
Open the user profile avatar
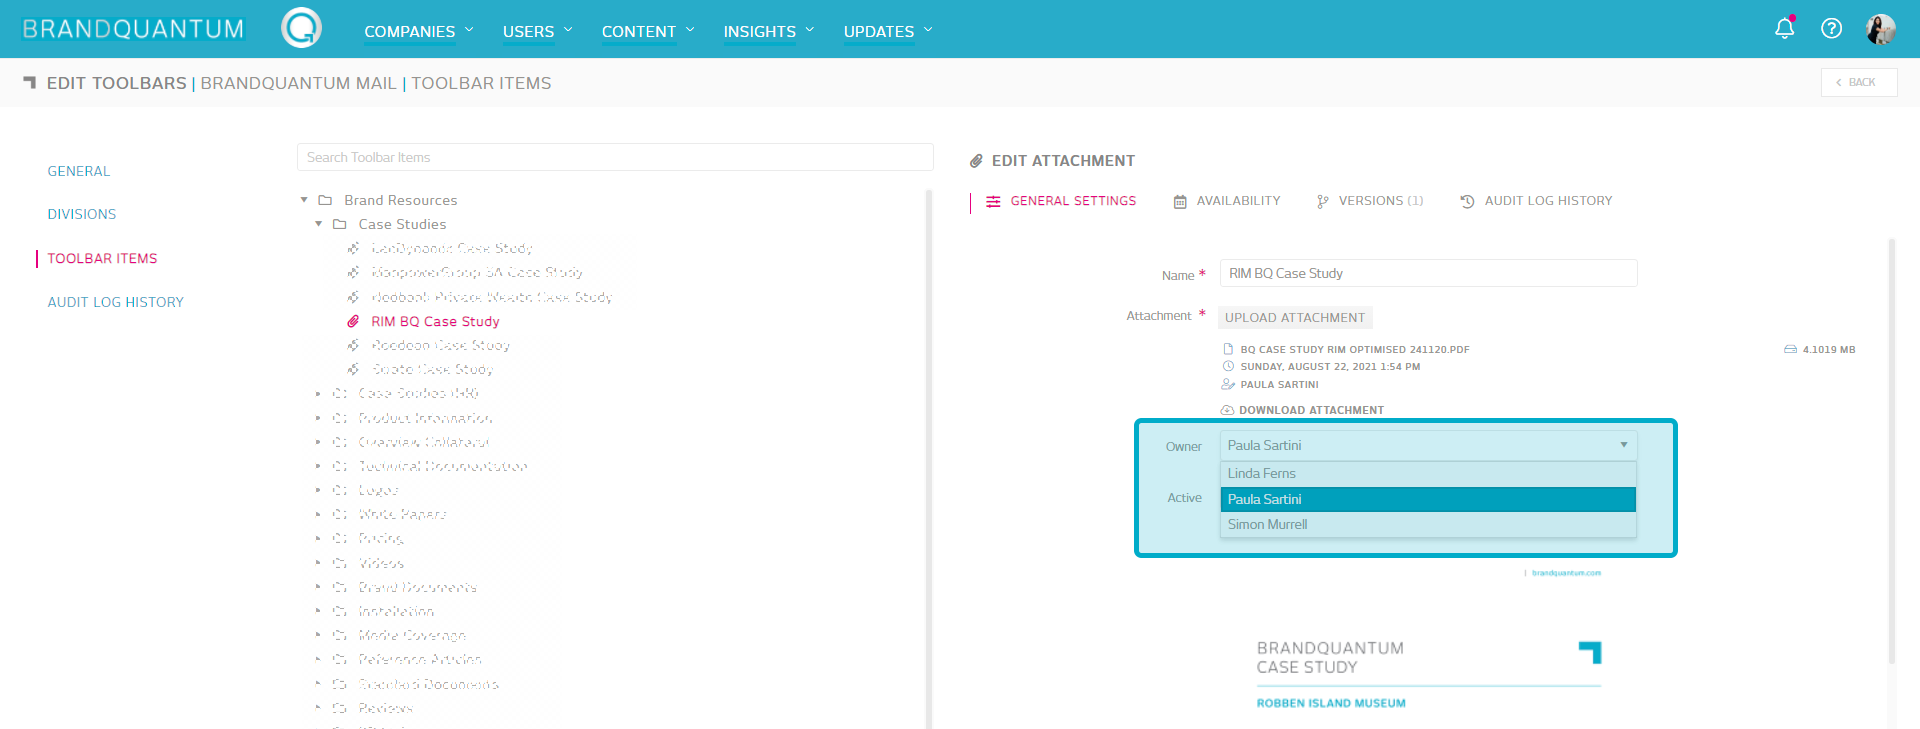tap(1880, 29)
